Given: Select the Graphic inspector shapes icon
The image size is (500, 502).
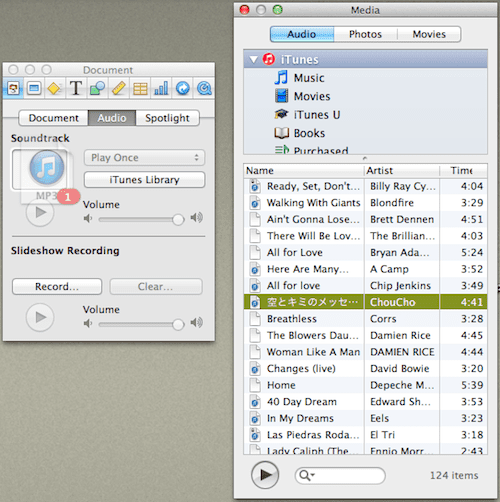Looking at the screenshot, I should [97, 89].
